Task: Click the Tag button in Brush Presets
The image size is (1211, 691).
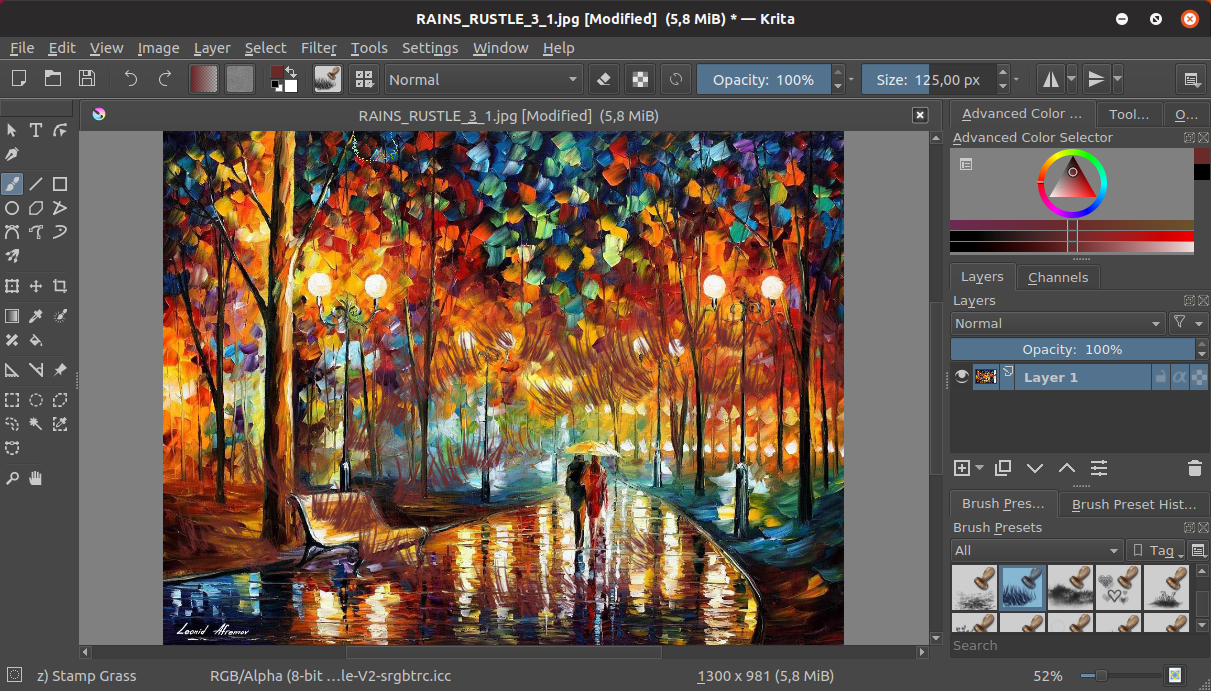Action: pyautogui.click(x=1155, y=550)
